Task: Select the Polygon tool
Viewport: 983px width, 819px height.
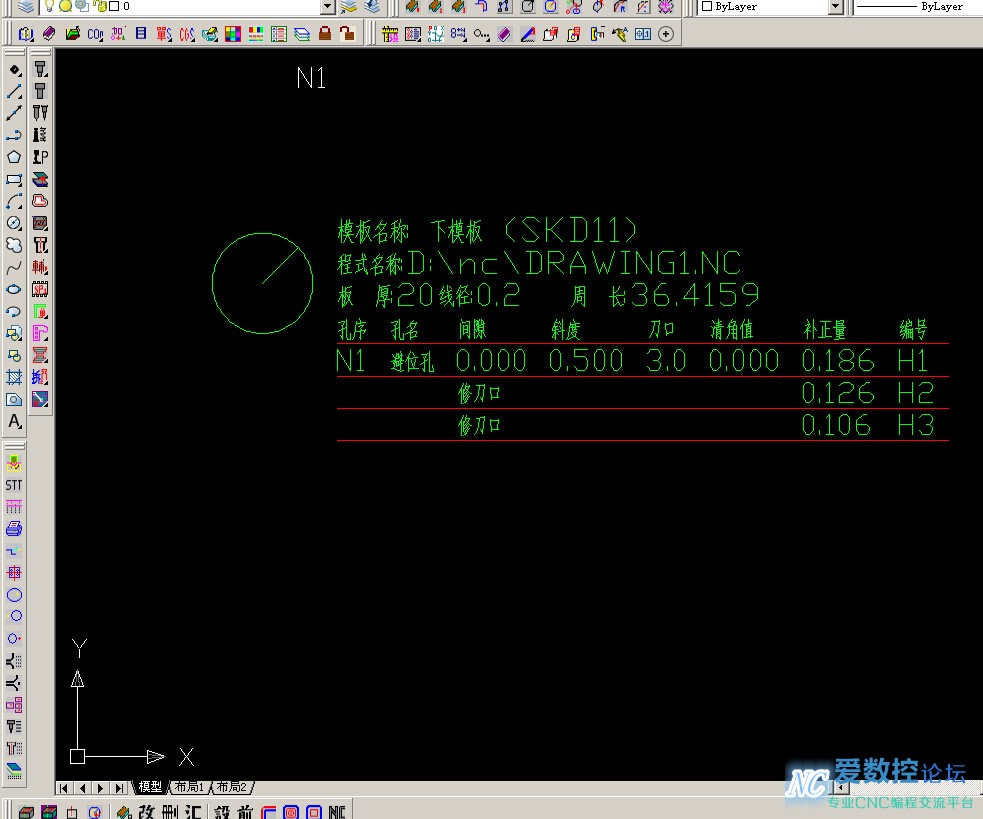Action: [x=14, y=157]
